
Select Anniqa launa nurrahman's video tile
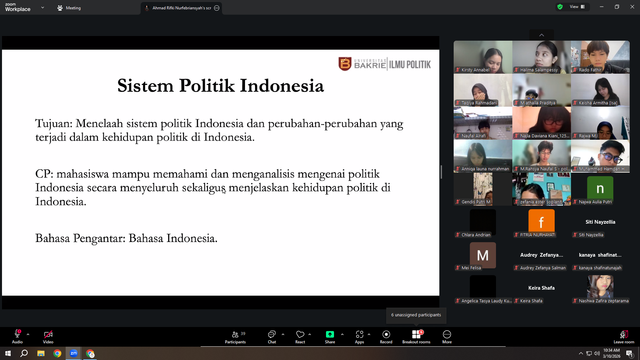pos(483,156)
